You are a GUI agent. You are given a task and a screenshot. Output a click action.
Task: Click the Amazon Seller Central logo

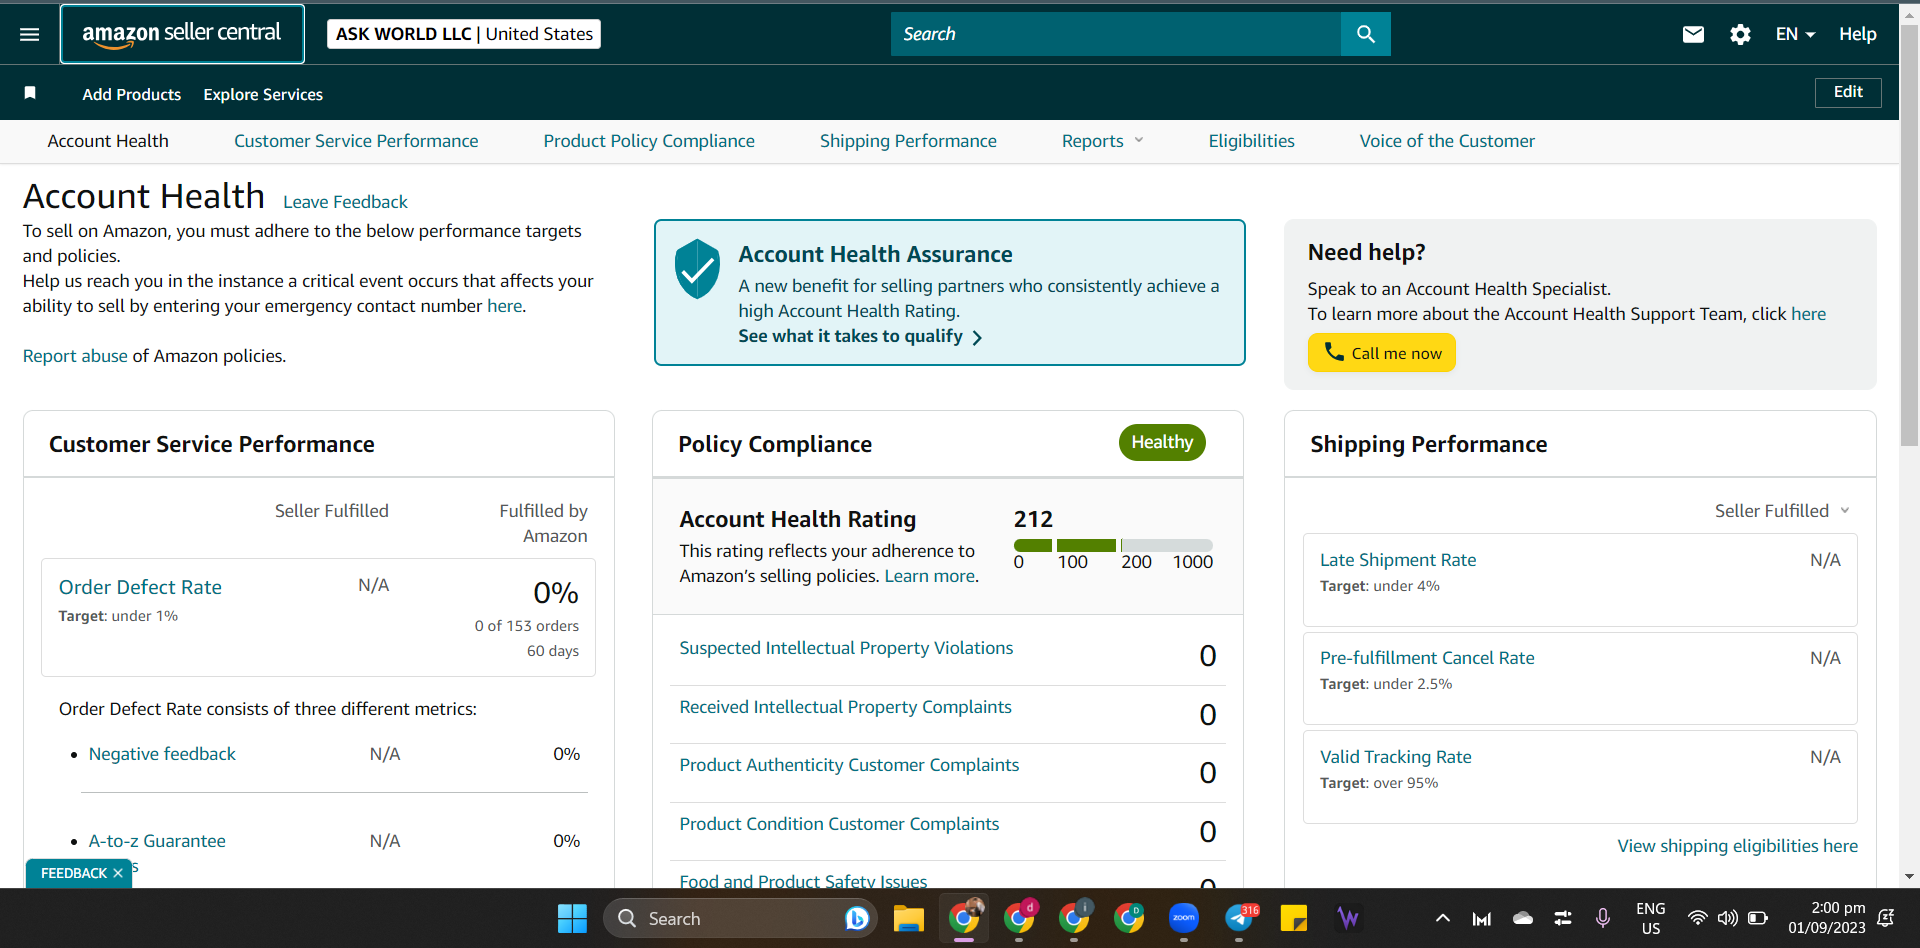click(x=182, y=34)
